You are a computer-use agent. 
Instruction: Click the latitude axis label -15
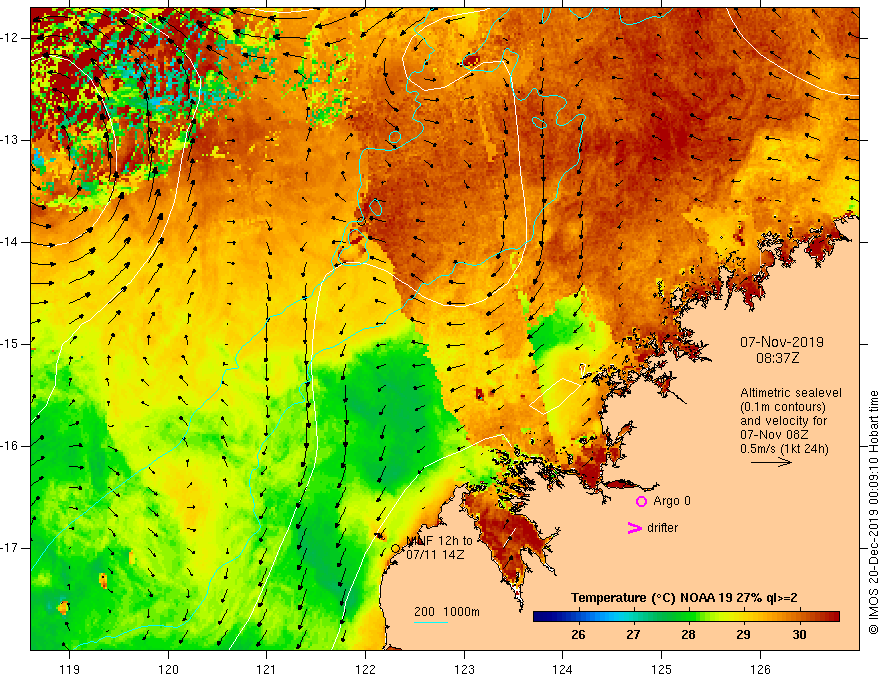tap(10, 344)
